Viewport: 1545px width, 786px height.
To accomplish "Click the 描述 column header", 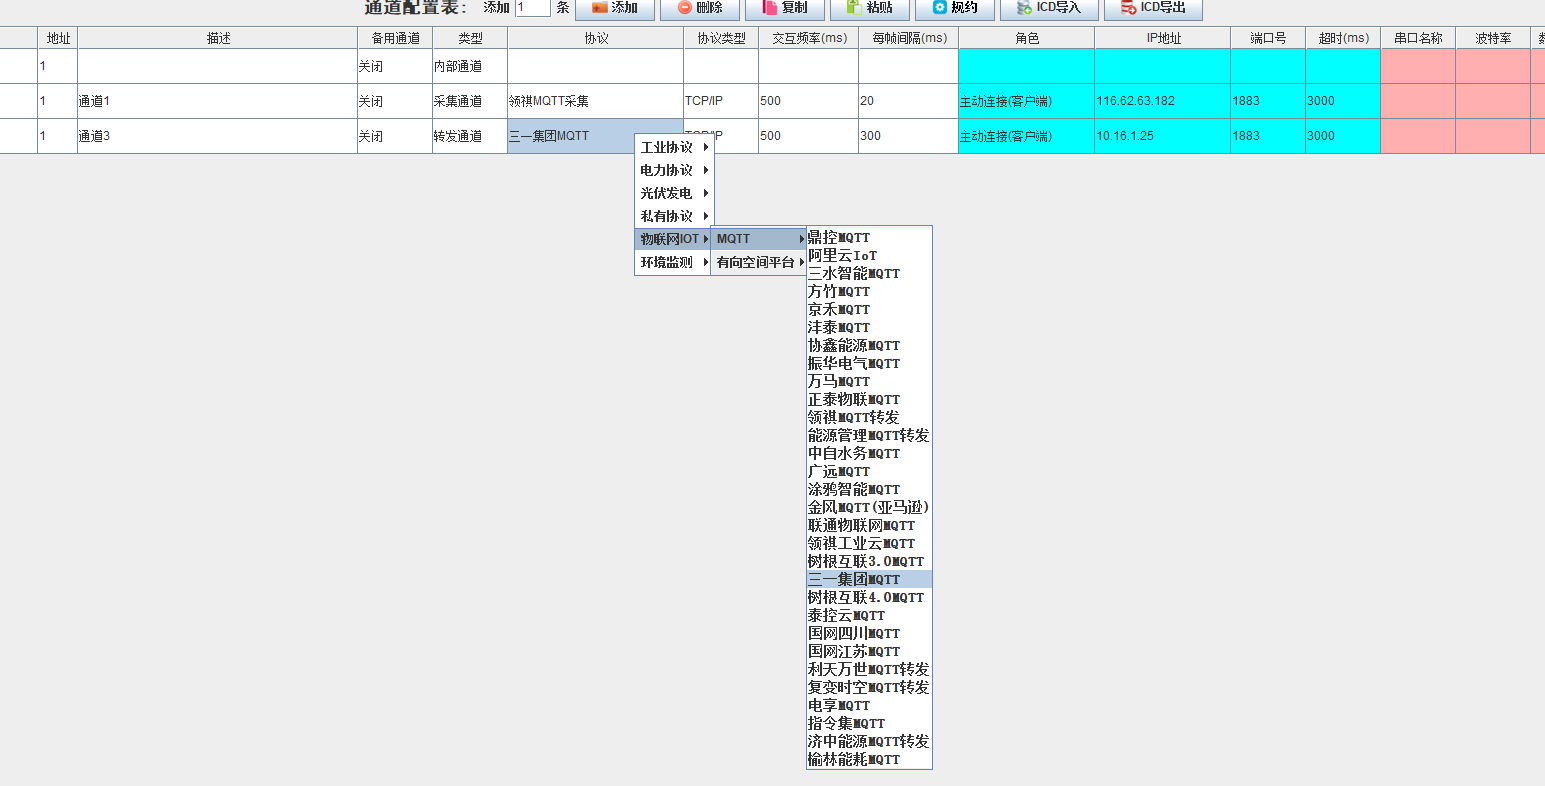I will tap(218, 38).
